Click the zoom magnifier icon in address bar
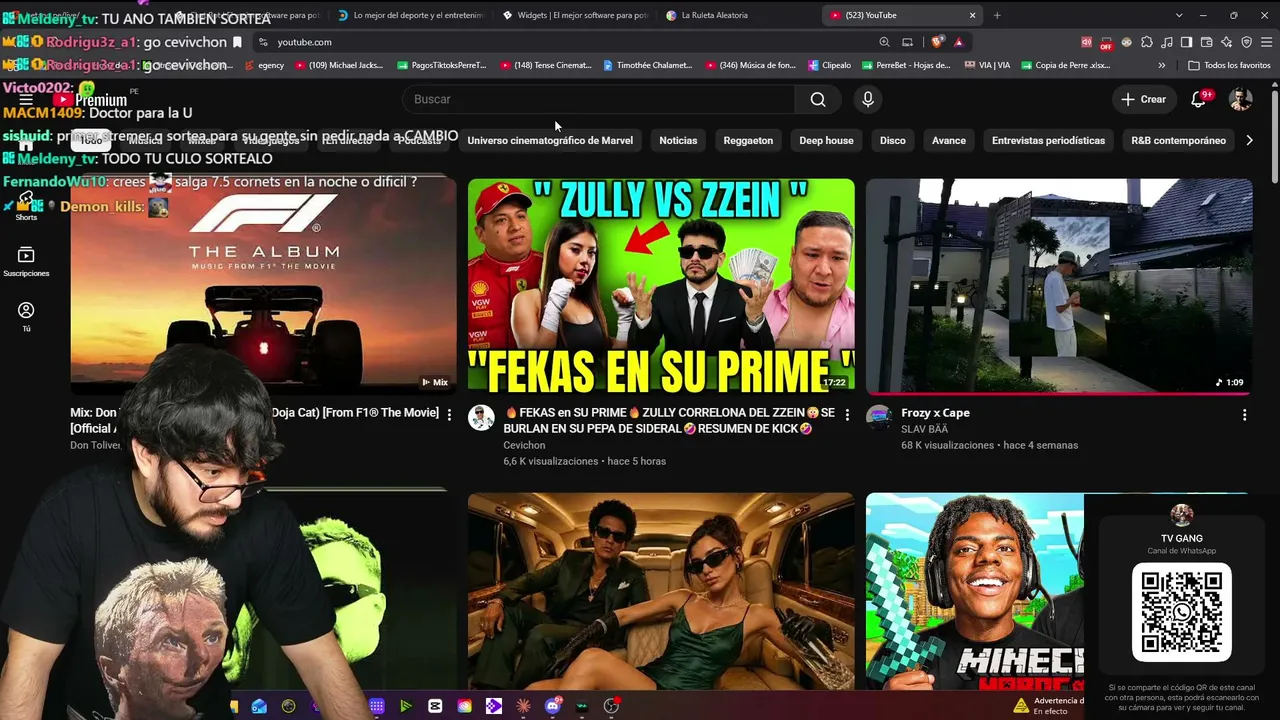 [884, 42]
